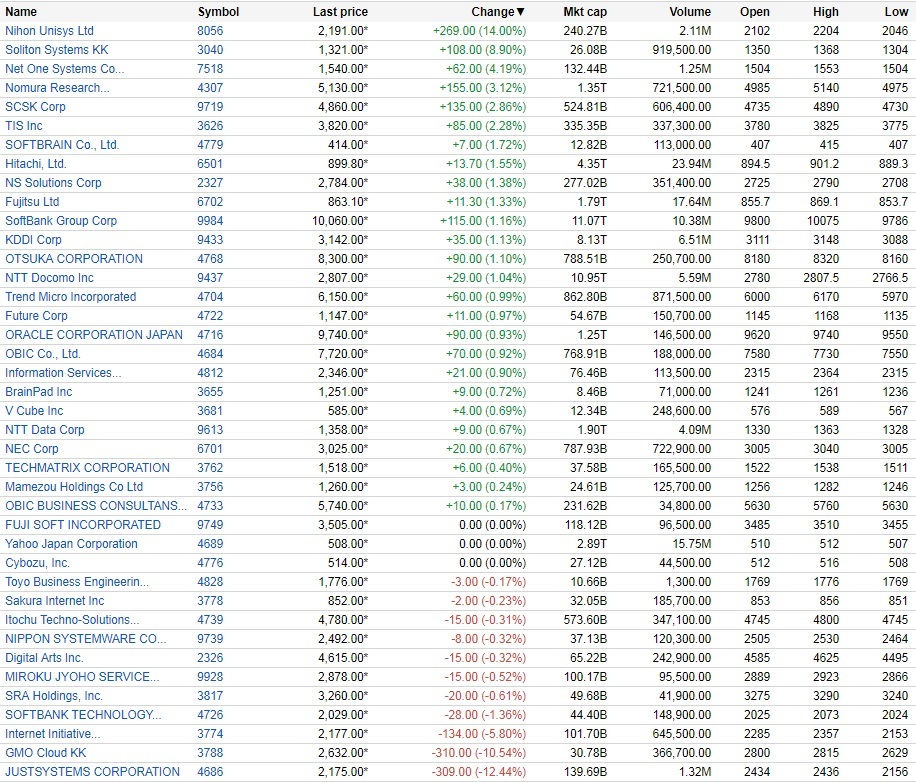Open SOFTBANK TECHNOLOGY... link
Viewport: 916px width, 782px height.
(x=84, y=715)
